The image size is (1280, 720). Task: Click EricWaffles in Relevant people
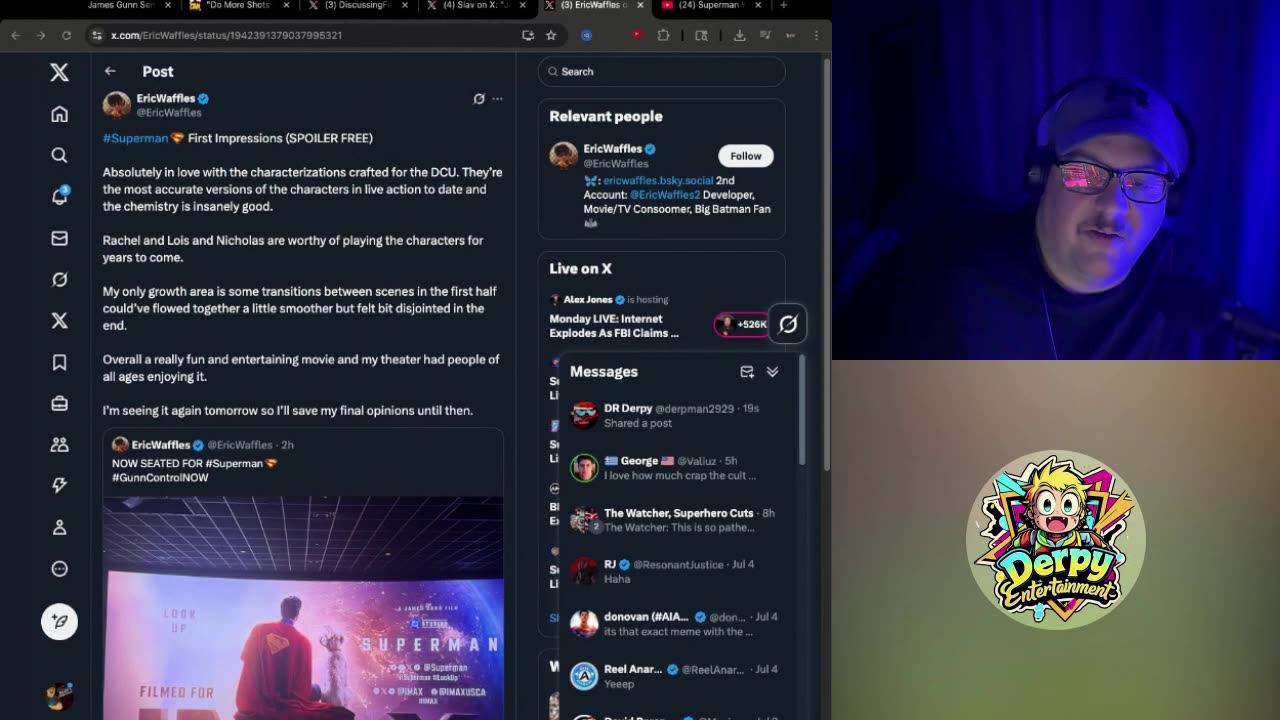(x=613, y=149)
